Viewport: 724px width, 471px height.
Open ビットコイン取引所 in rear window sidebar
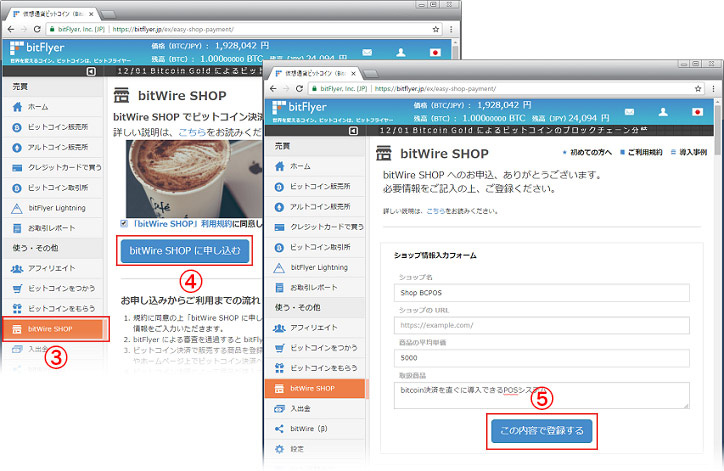[53, 188]
